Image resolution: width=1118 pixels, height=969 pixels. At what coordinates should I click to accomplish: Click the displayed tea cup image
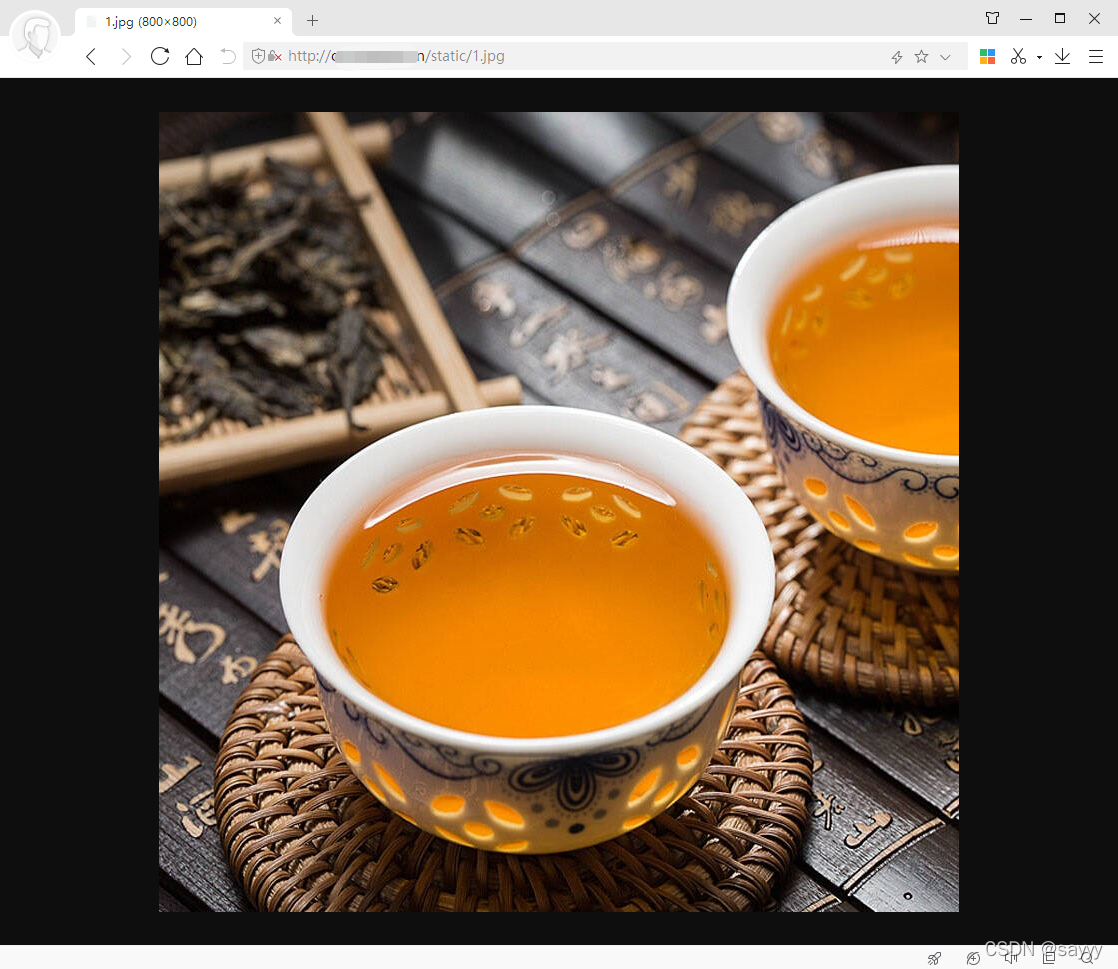tap(558, 512)
